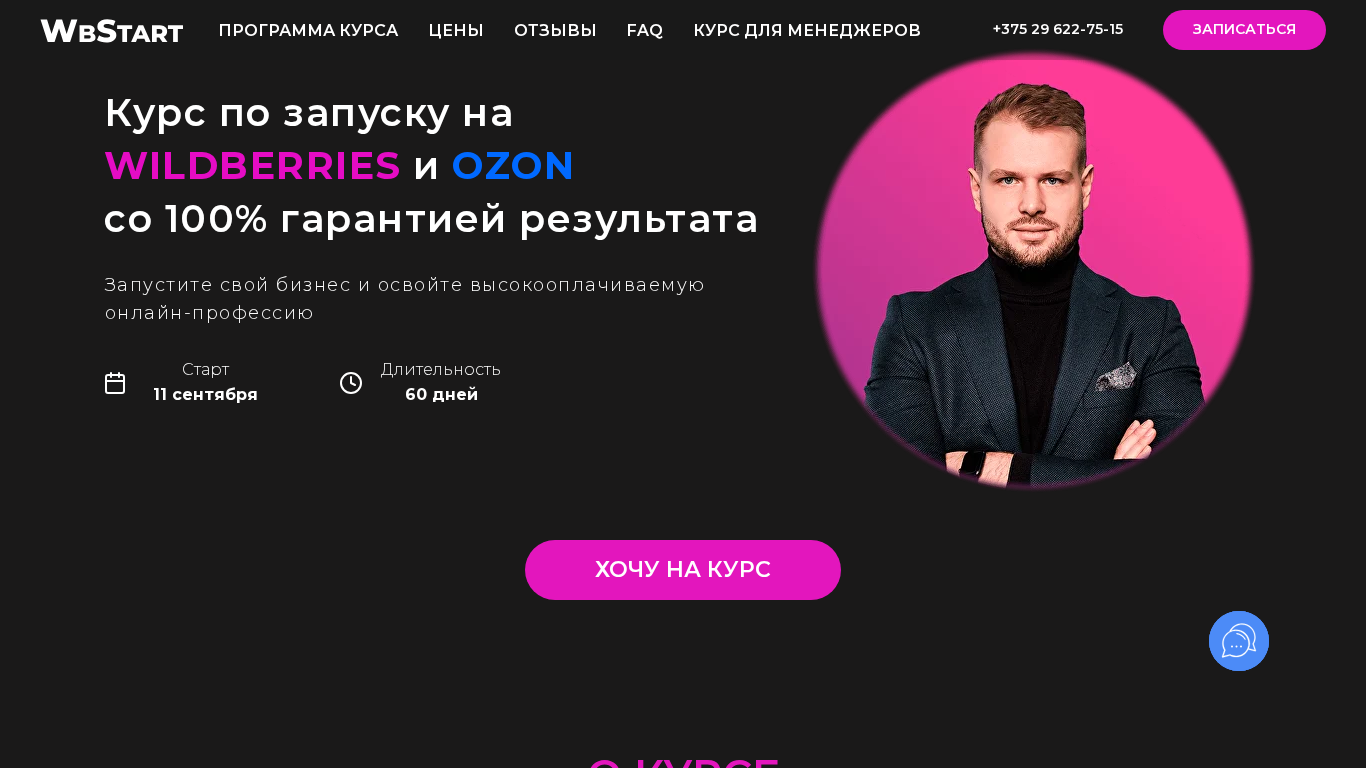Image resolution: width=1366 pixels, height=768 pixels.
Task: Click the WBStart logo
Action: (x=112, y=31)
